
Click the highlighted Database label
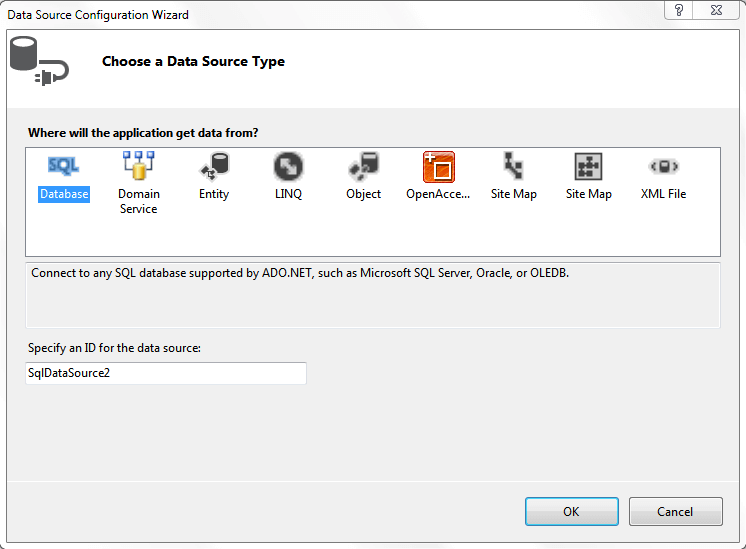pos(64,194)
